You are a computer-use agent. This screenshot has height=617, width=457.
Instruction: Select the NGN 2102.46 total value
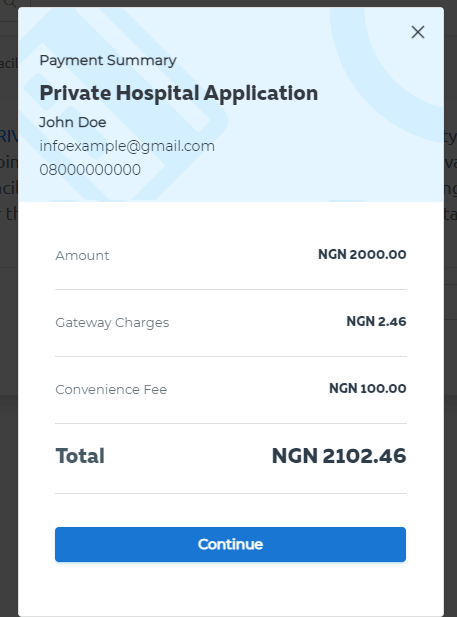pos(339,456)
